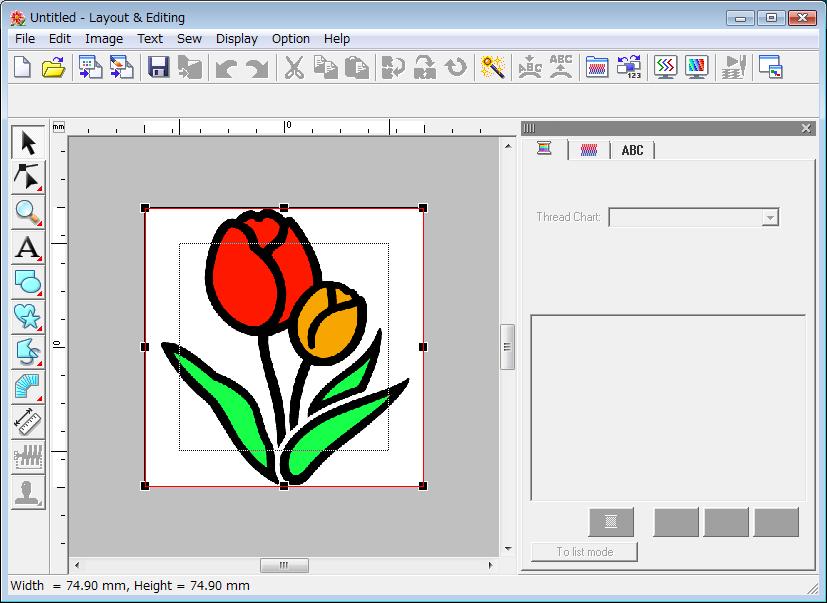This screenshot has height=603, width=827.
Task: Launch the magic wand wizard icon
Action: coord(493,68)
